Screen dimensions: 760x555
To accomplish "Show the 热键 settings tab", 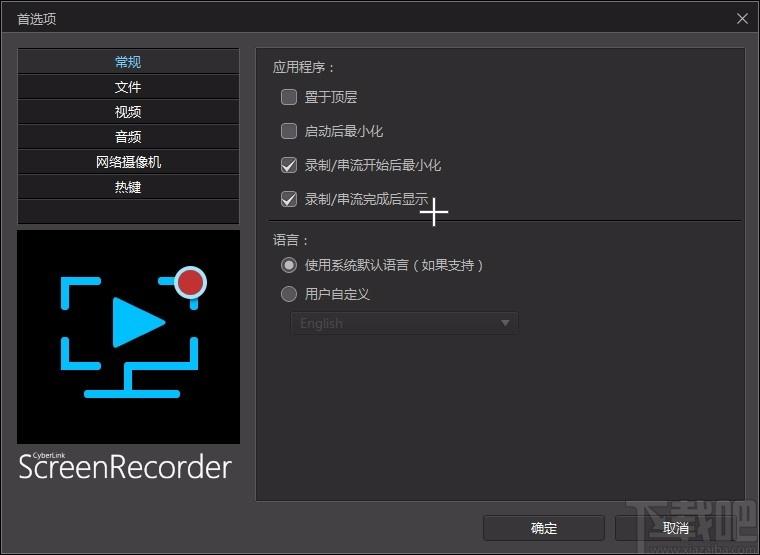I will [128, 187].
